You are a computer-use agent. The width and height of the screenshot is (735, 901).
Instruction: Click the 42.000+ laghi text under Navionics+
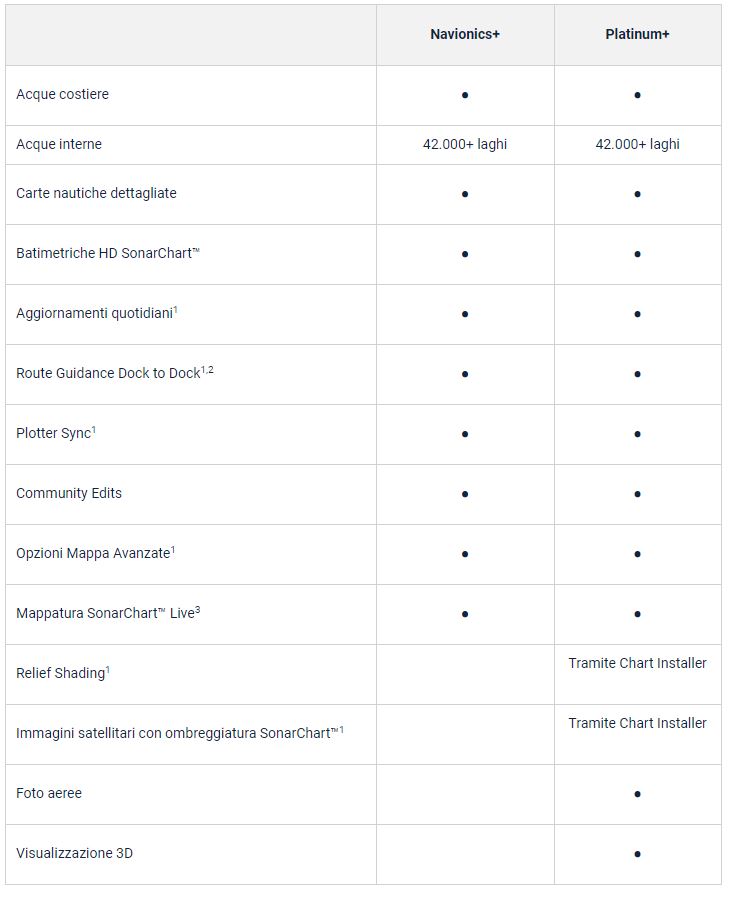[465, 144]
